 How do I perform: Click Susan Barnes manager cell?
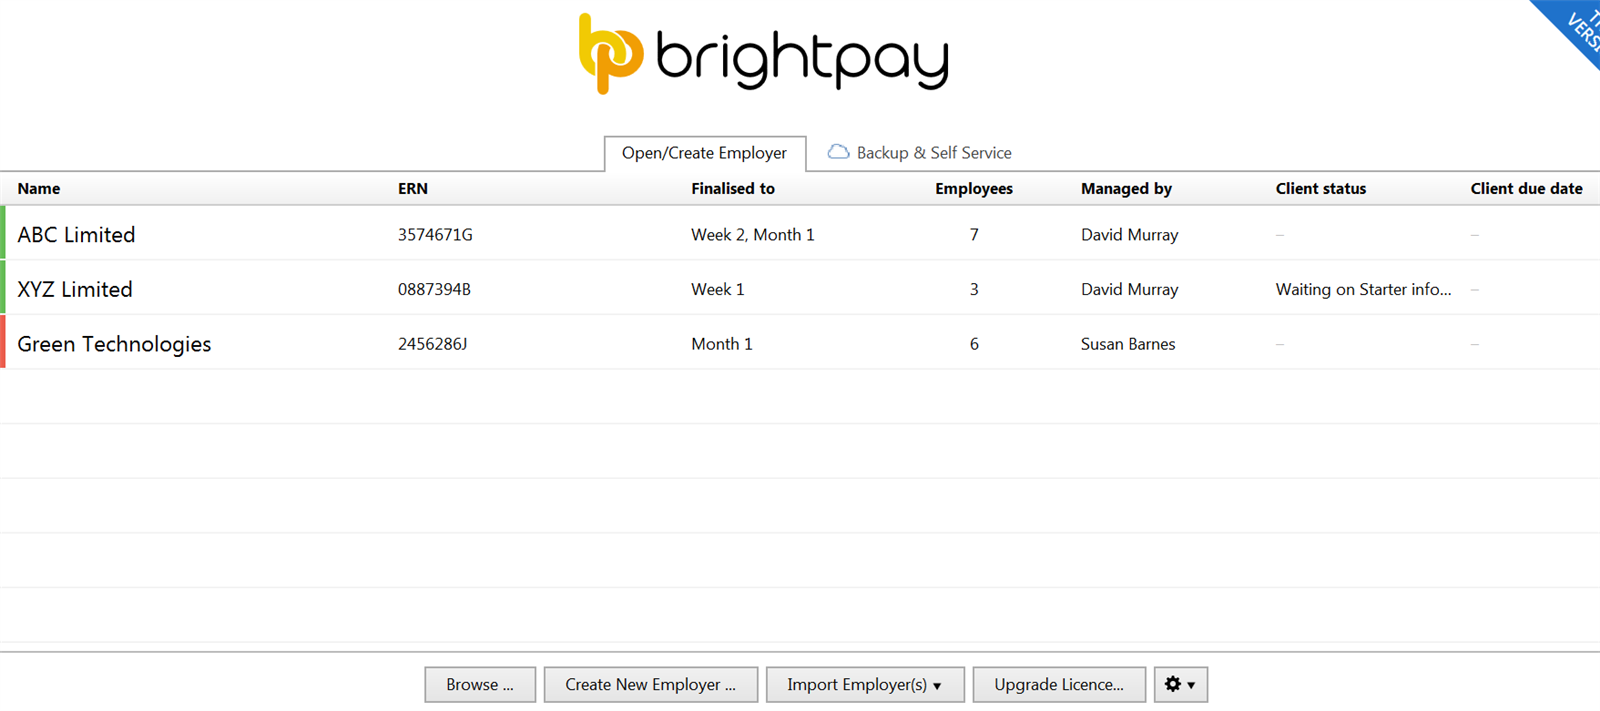(1128, 344)
